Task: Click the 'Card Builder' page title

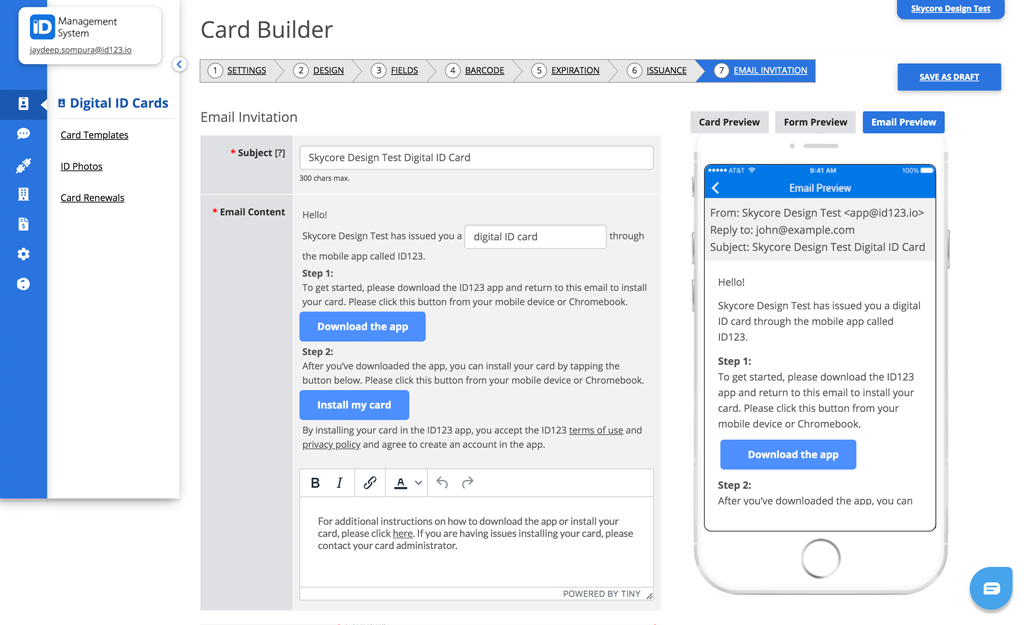Action: click(x=266, y=29)
